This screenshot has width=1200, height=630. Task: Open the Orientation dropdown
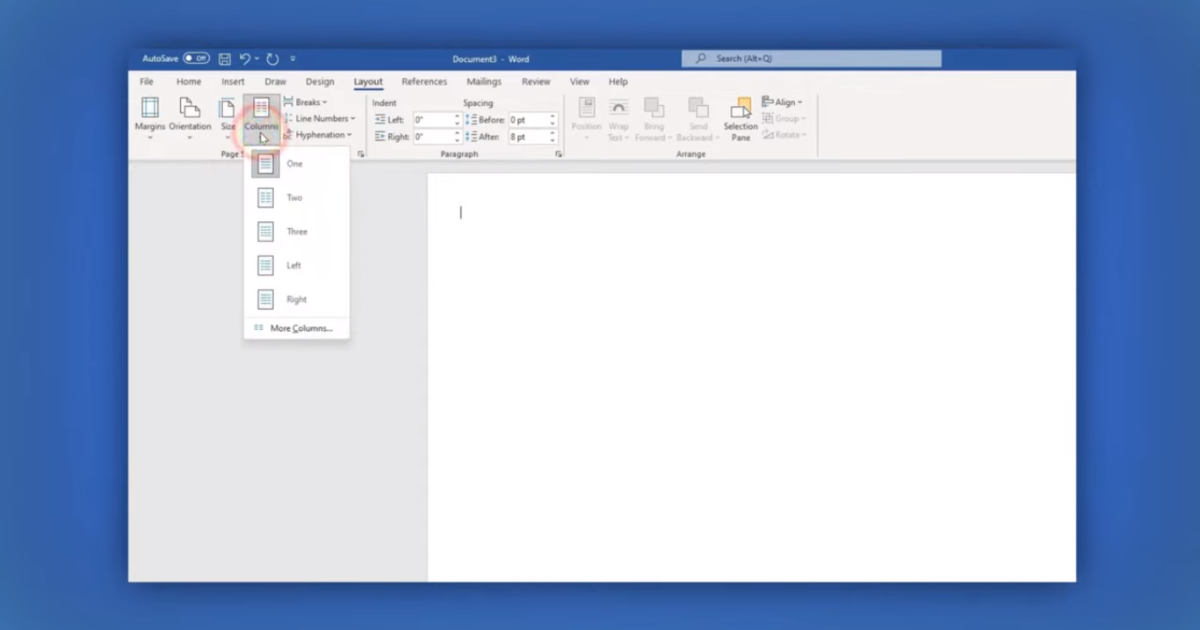pyautogui.click(x=190, y=118)
